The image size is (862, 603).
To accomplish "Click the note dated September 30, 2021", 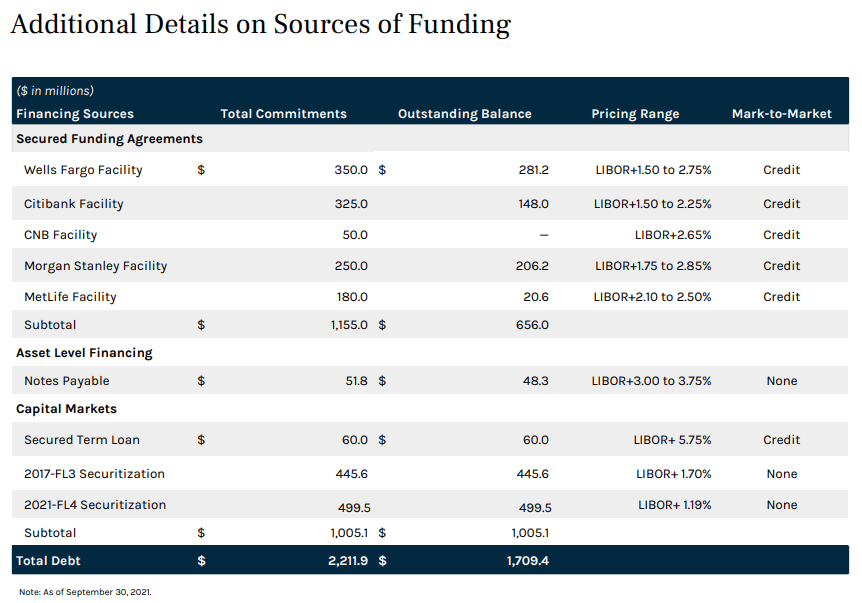I will point(84,591).
